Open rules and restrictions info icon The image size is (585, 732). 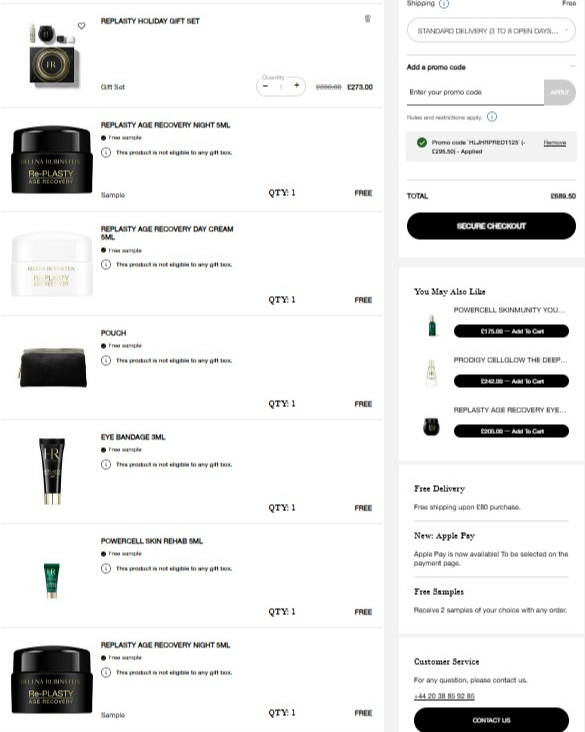(492, 117)
